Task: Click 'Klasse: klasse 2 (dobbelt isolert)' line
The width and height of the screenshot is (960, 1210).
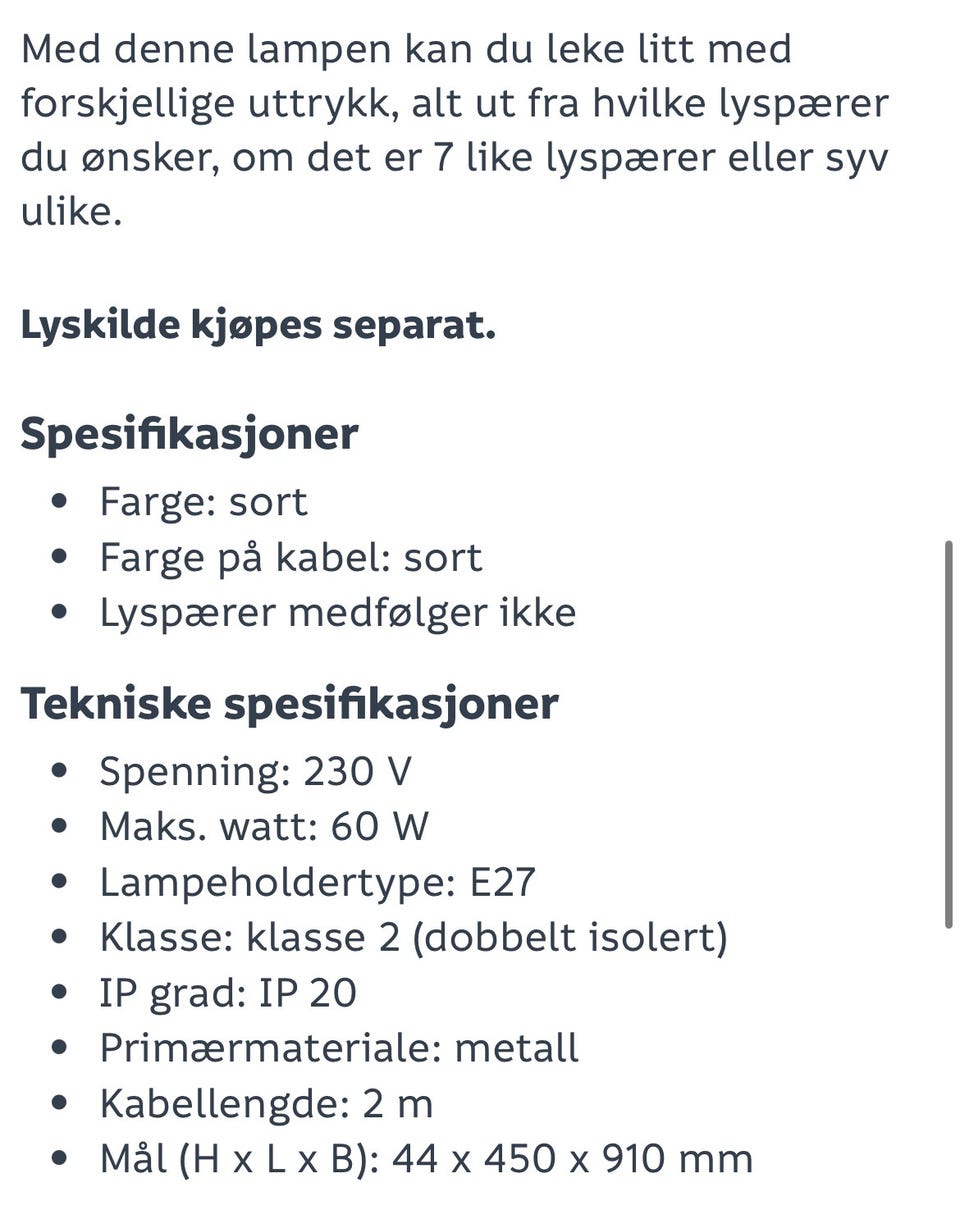Action: tap(413, 938)
